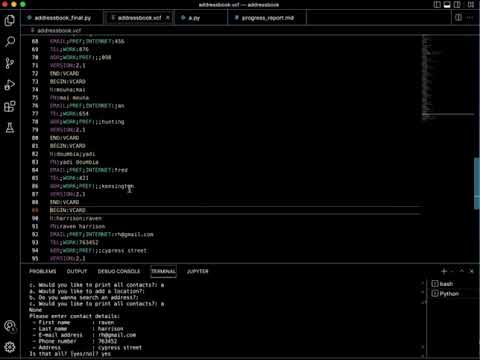Open the Search view in activity bar
The width and height of the screenshot is (480, 360).
coord(10,42)
